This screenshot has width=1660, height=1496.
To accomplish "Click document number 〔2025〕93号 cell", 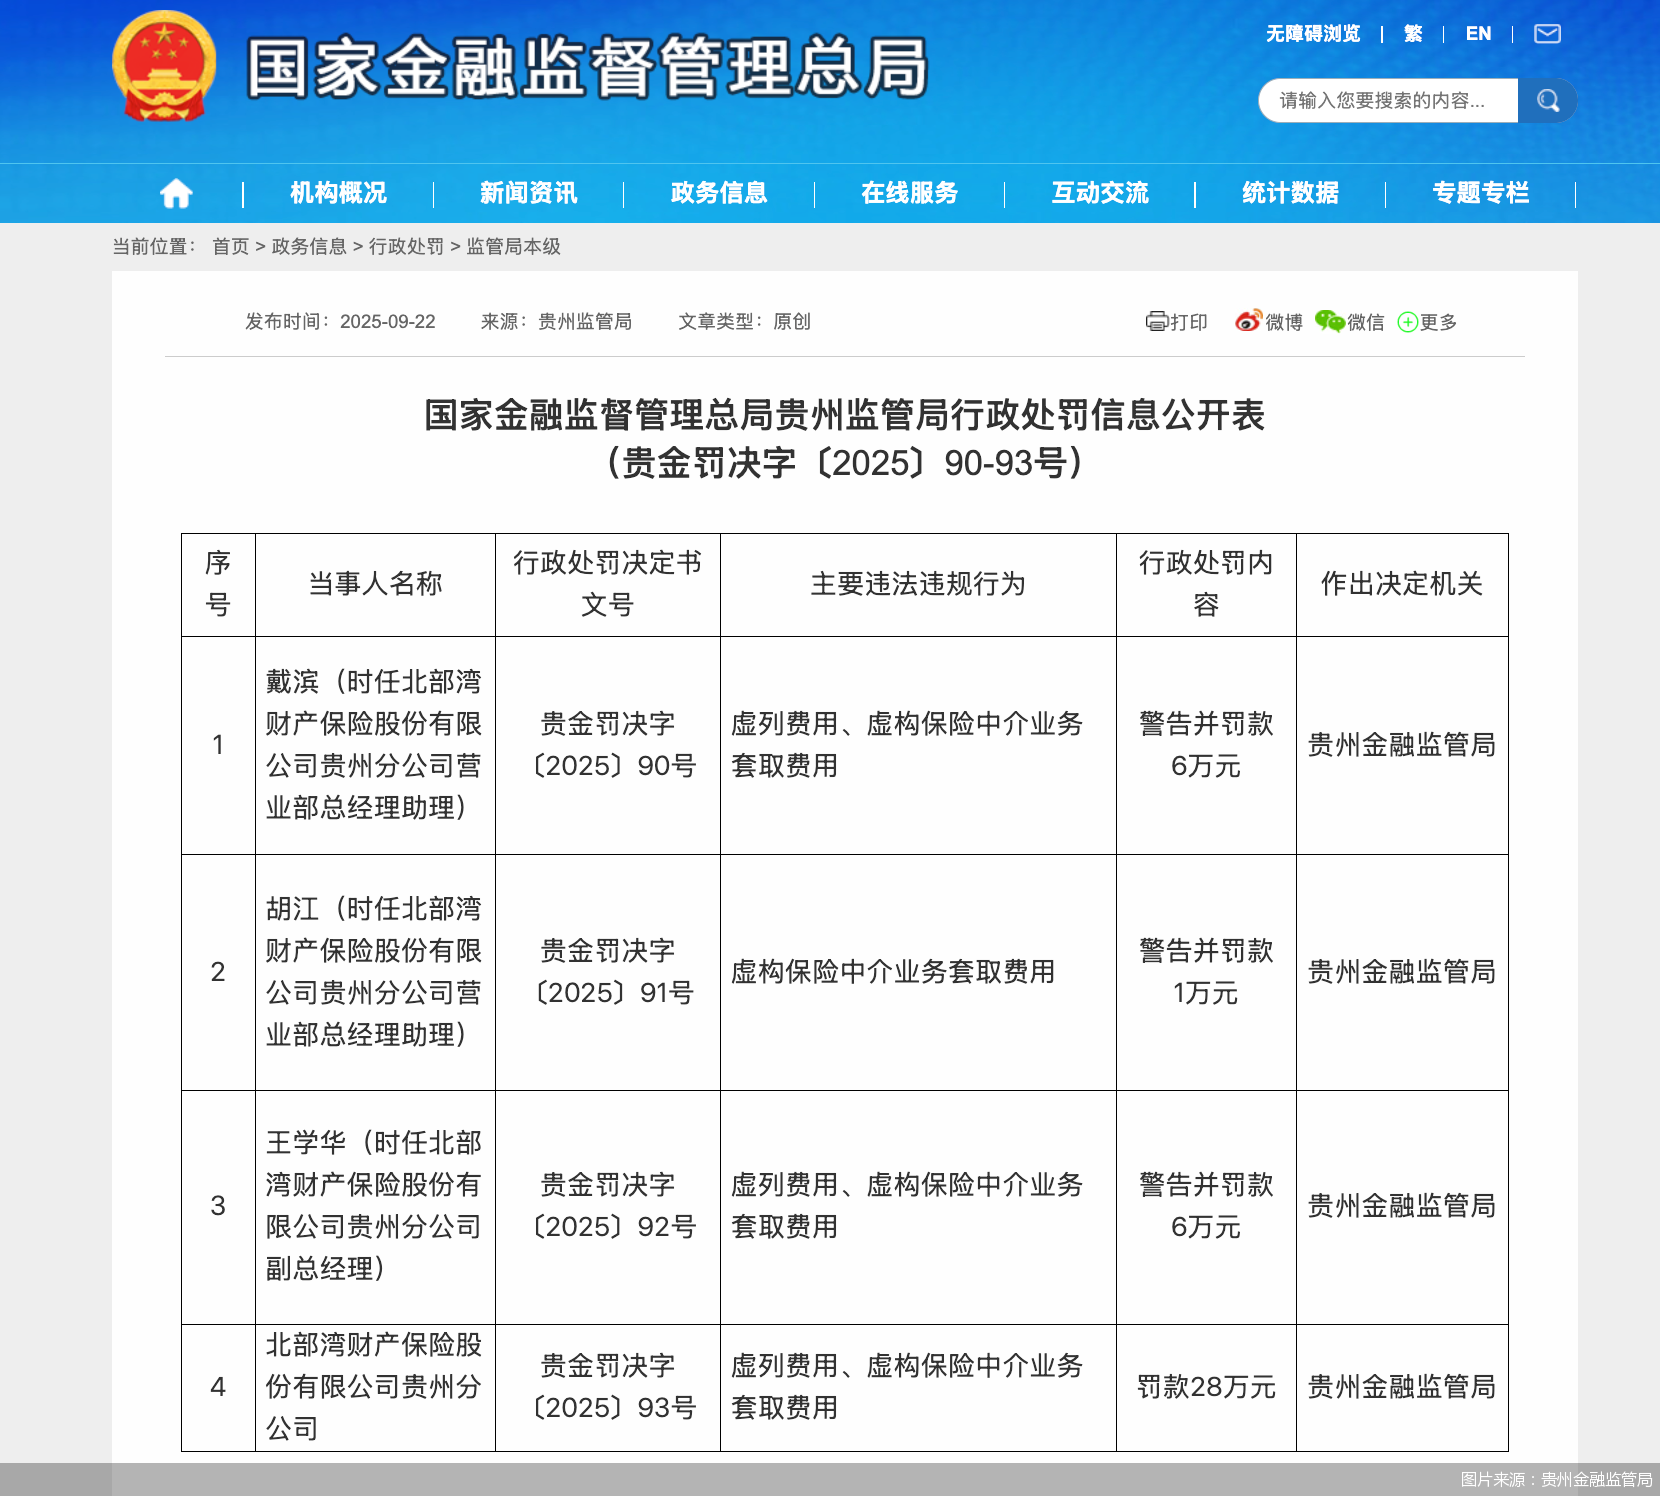I will click(608, 1387).
